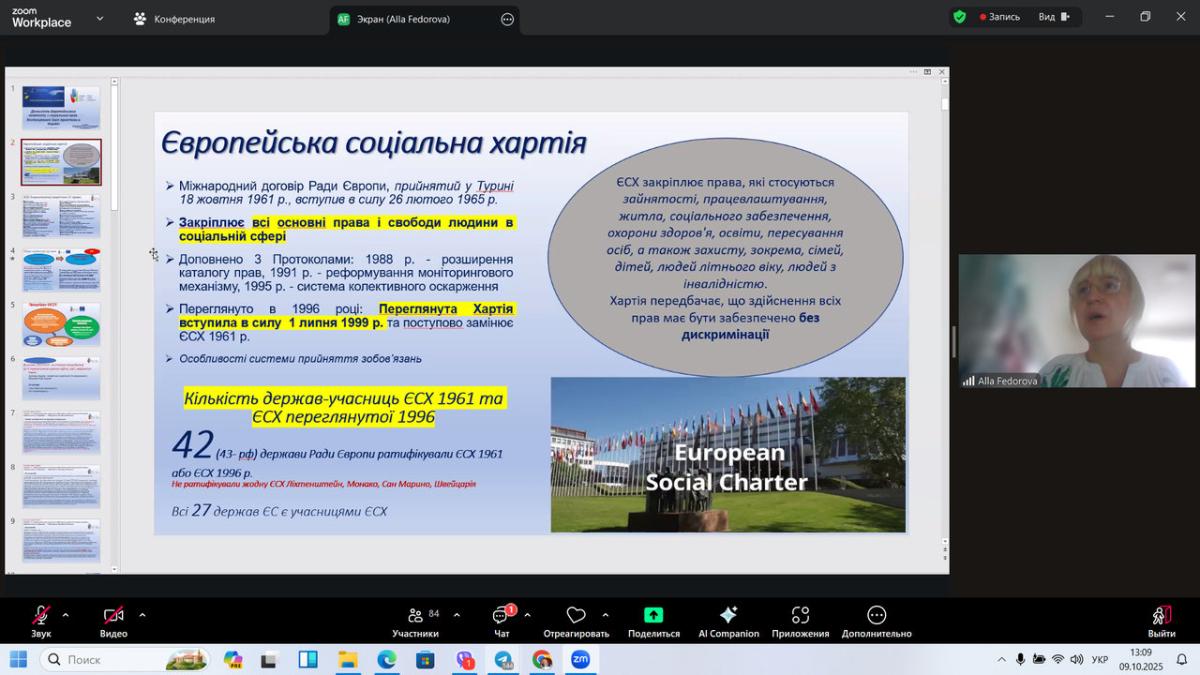Open the Participants panel icon
1200x675 pixels.
click(x=415, y=616)
